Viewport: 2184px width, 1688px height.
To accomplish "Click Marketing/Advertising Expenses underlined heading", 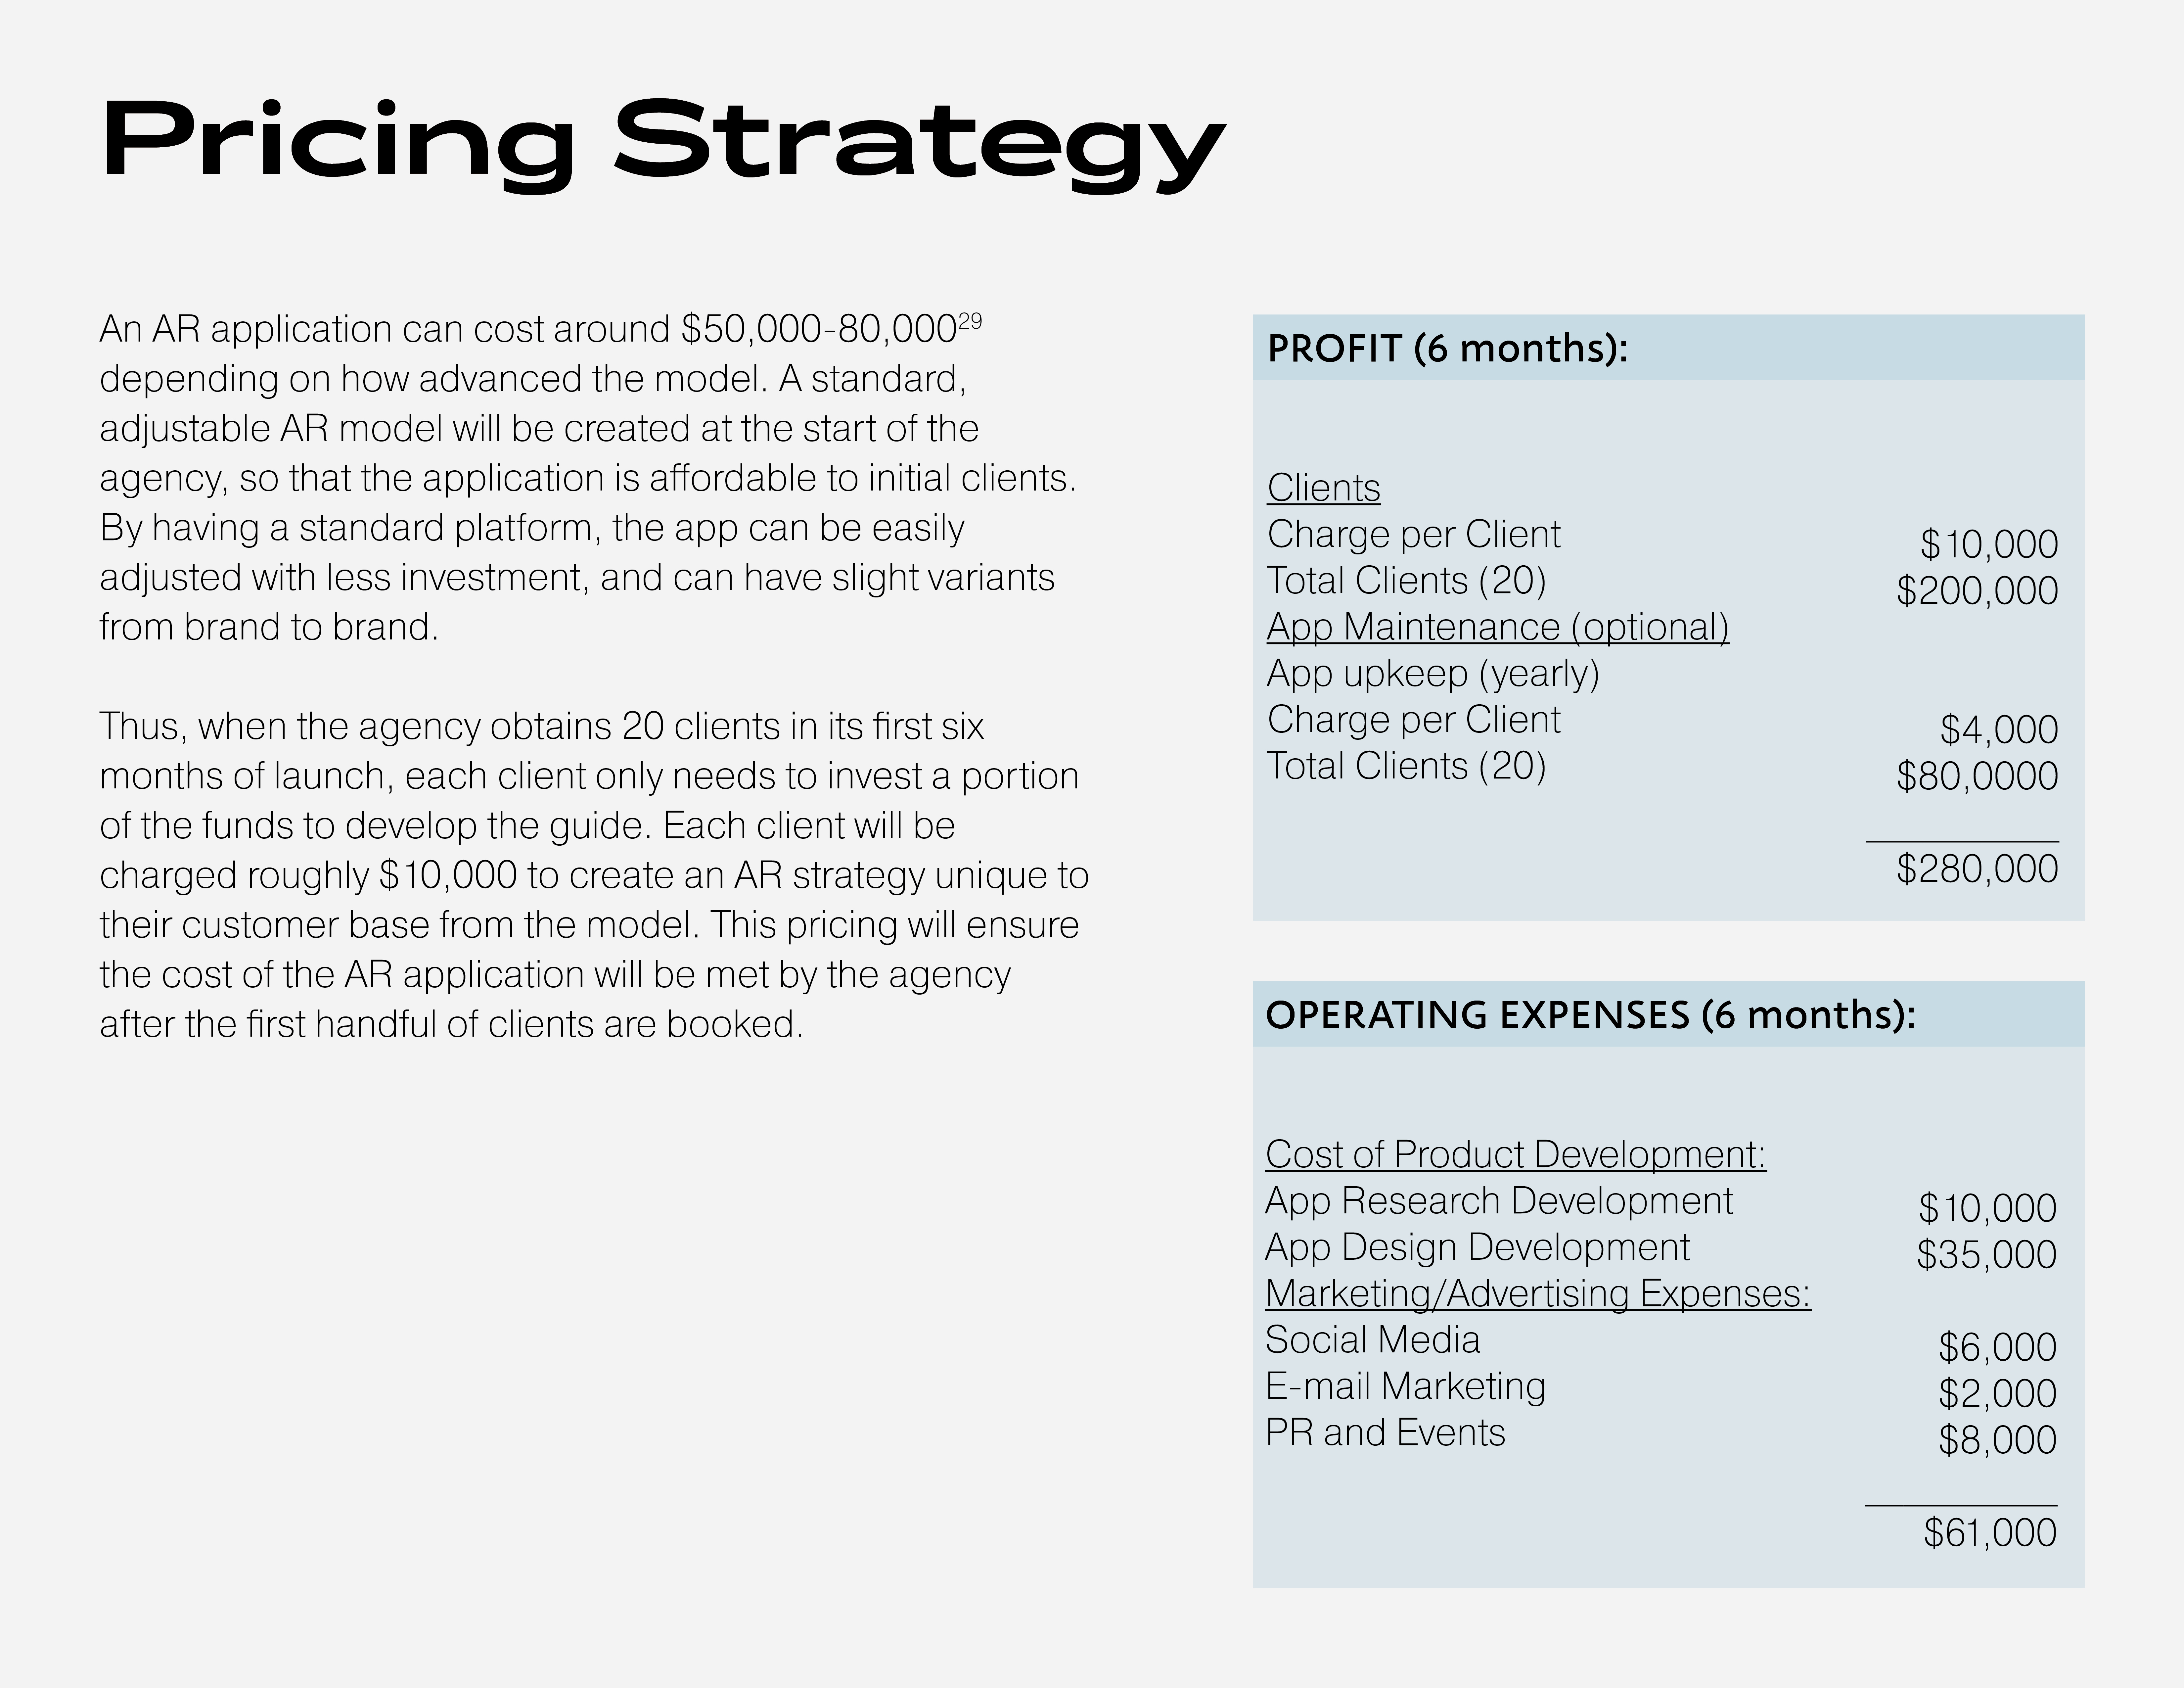I will 1537,1293.
